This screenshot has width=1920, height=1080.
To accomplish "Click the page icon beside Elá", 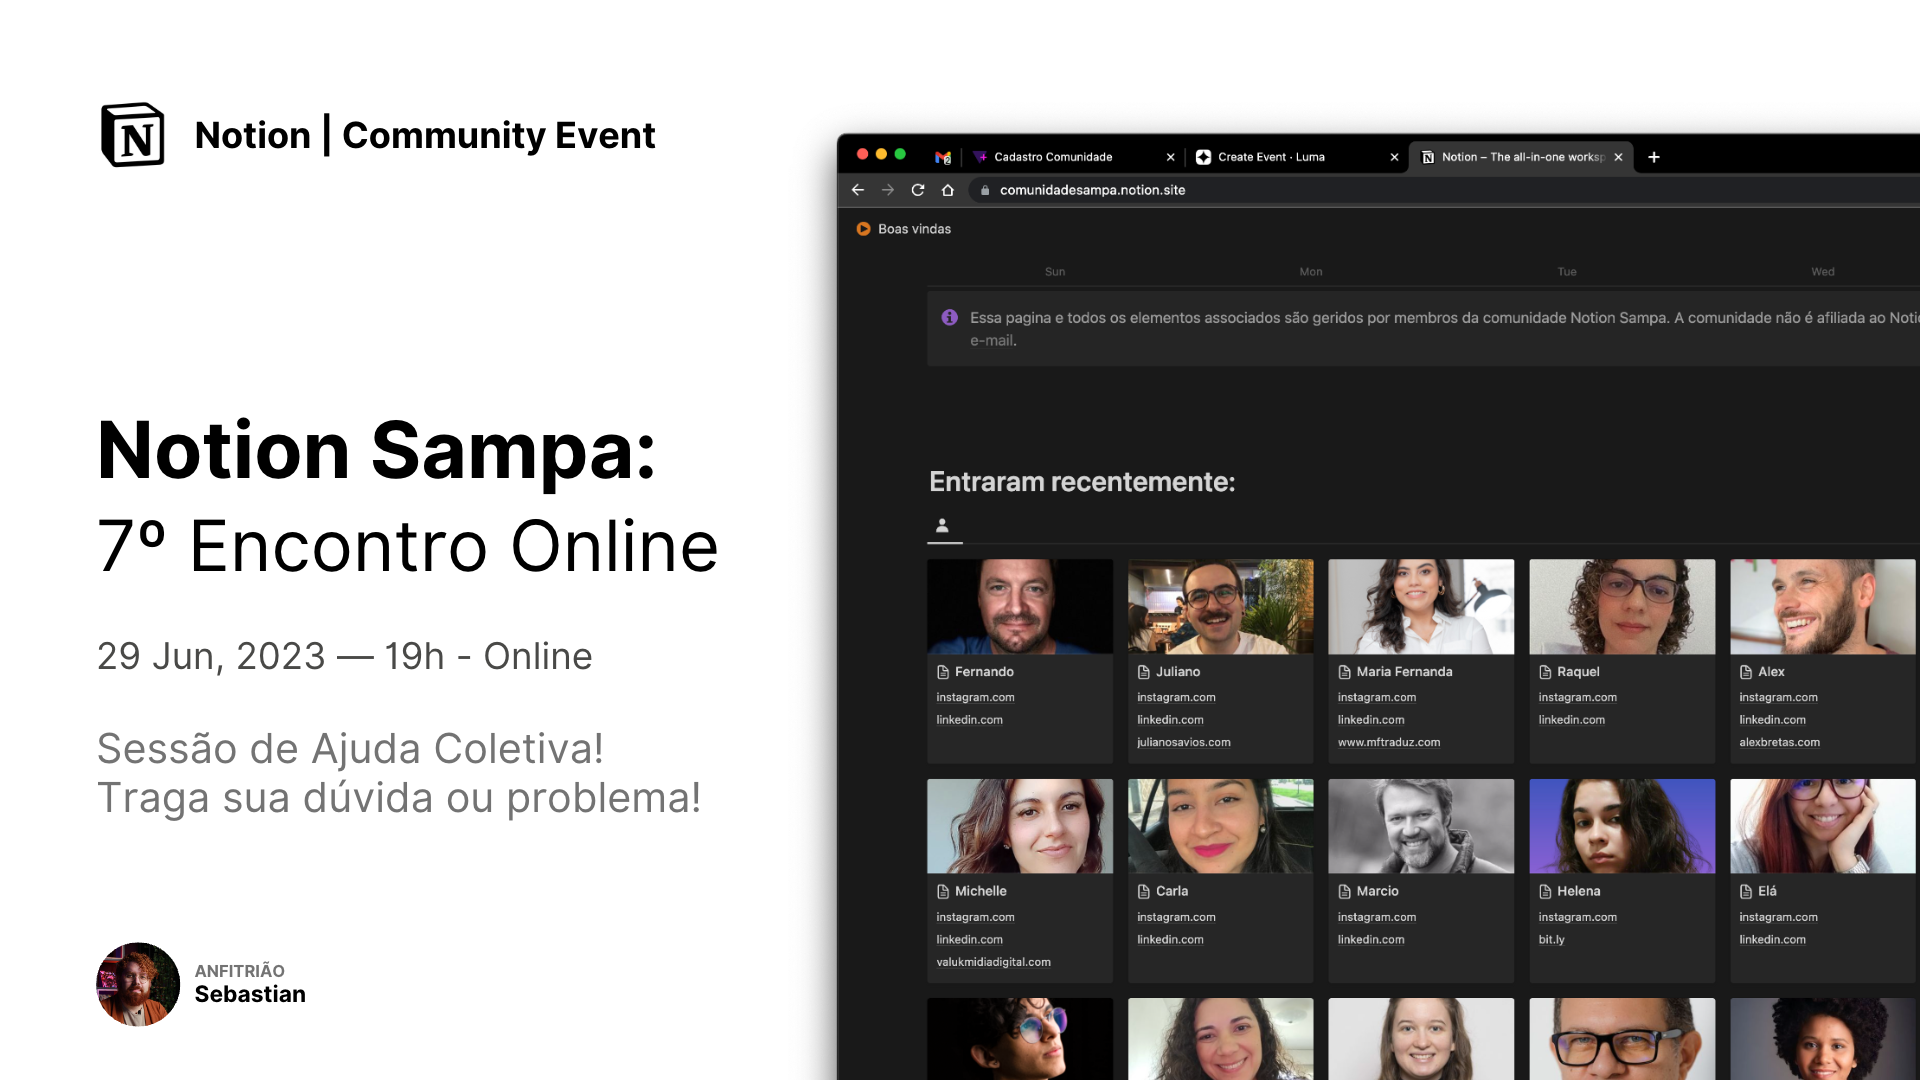I will pyautogui.click(x=1746, y=891).
